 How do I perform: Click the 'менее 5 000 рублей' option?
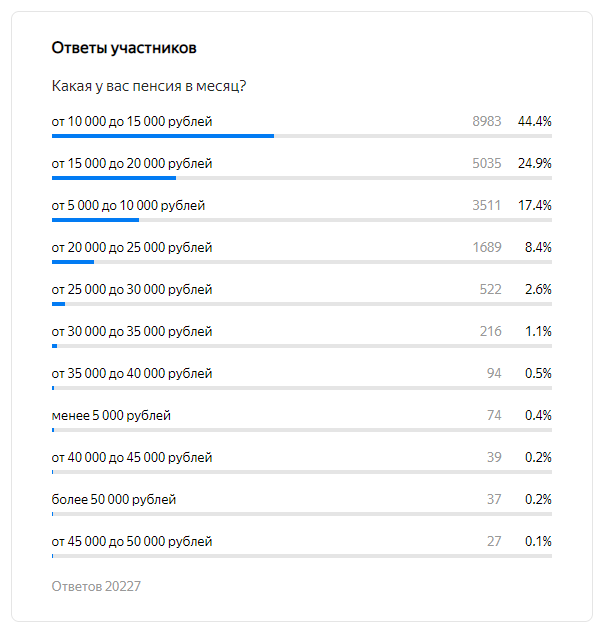click(x=111, y=415)
